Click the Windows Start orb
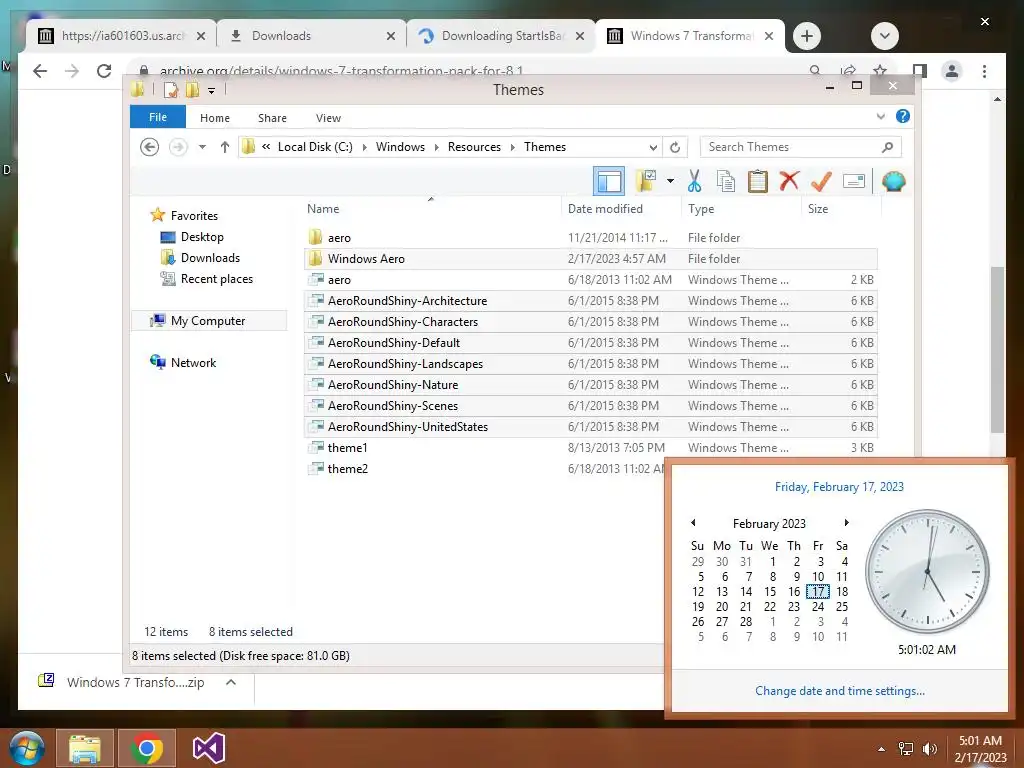 tap(26, 748)
